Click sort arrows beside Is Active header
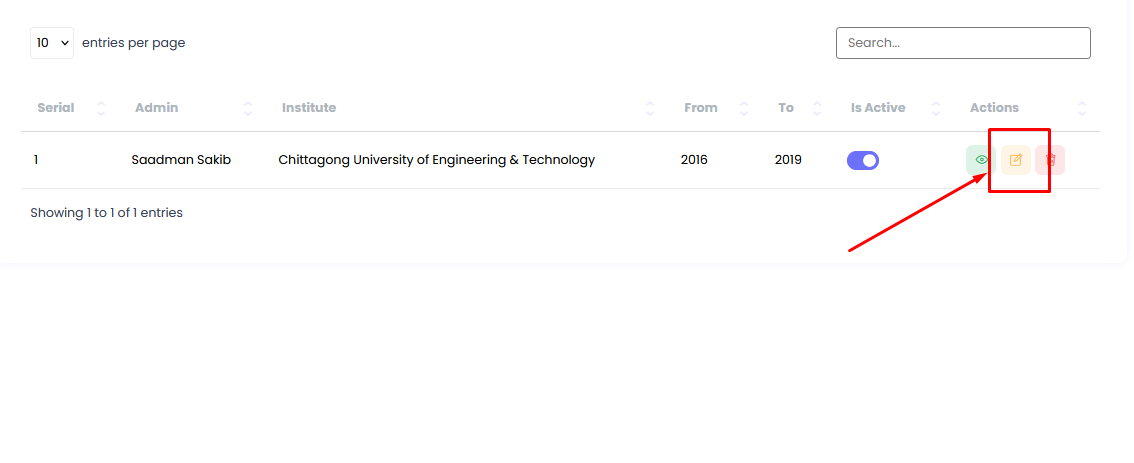 [x=936, y=108]
